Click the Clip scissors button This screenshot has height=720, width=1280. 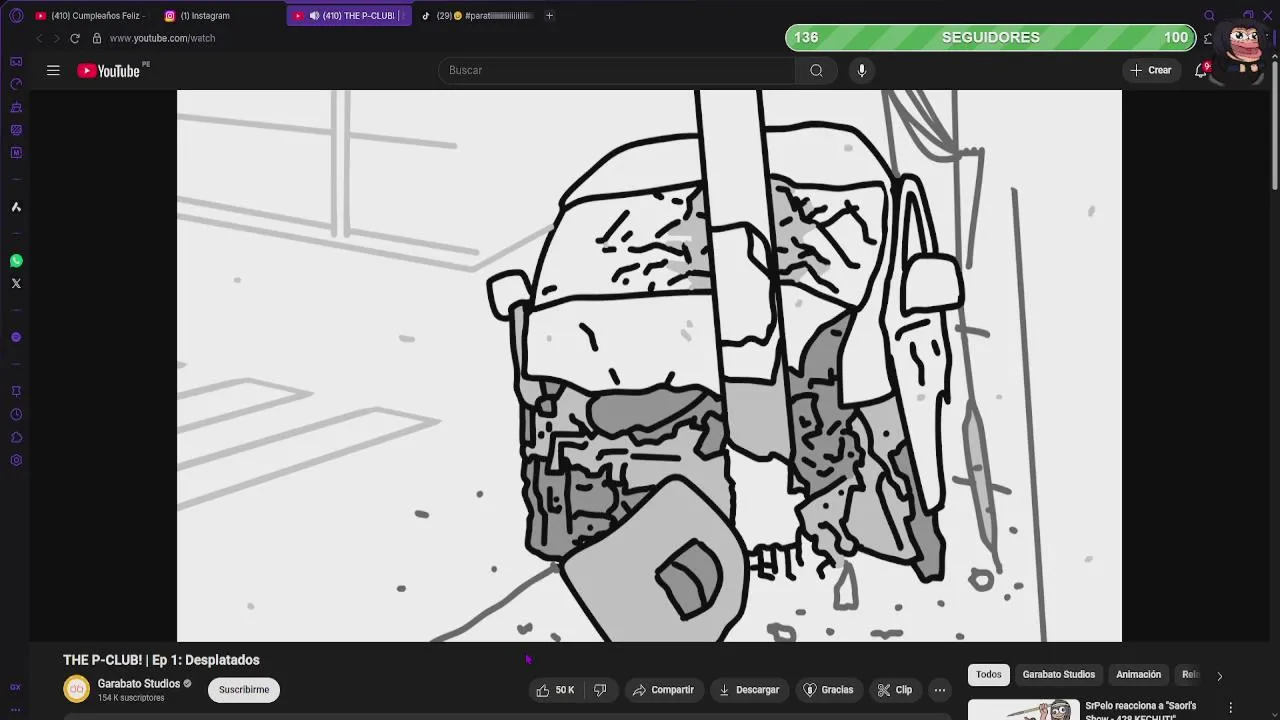click(x=894, y=690)
